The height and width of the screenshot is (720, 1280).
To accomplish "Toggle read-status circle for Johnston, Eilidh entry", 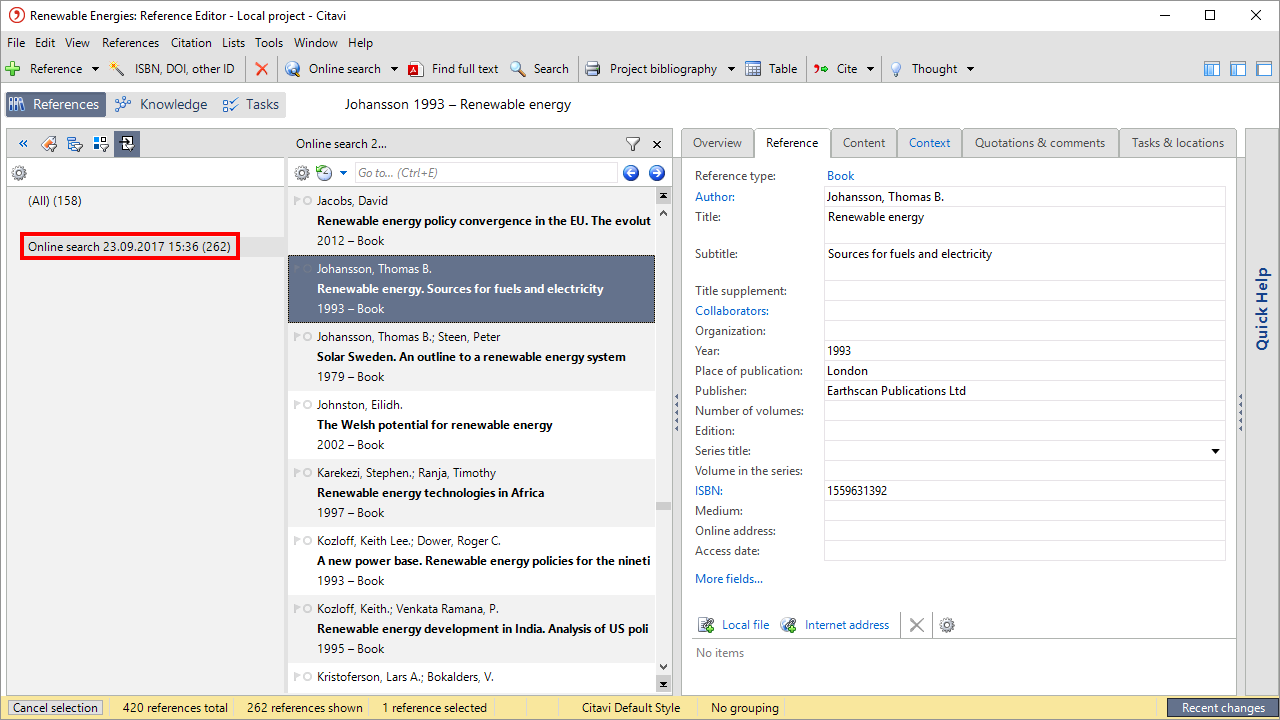I will pos(307,405).
